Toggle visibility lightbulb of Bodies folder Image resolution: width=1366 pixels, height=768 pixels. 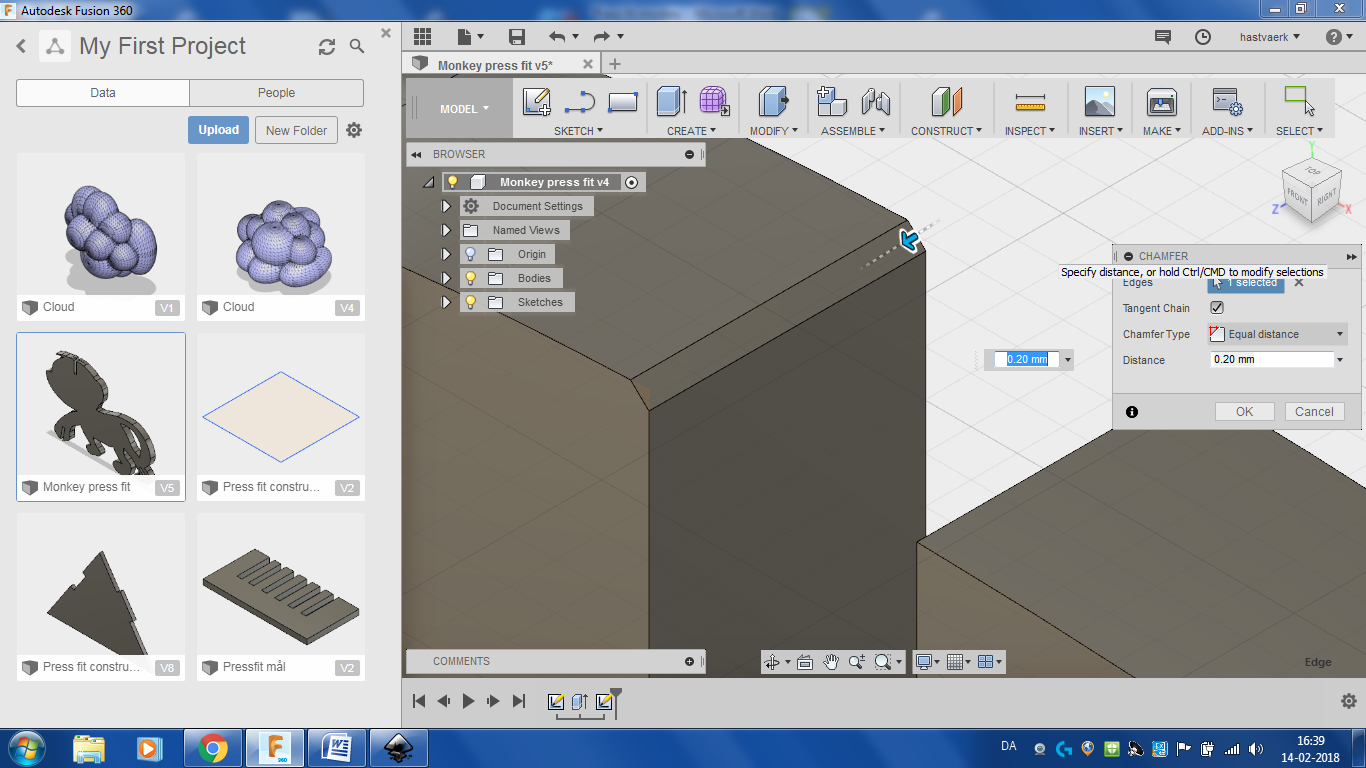[470, 278]
